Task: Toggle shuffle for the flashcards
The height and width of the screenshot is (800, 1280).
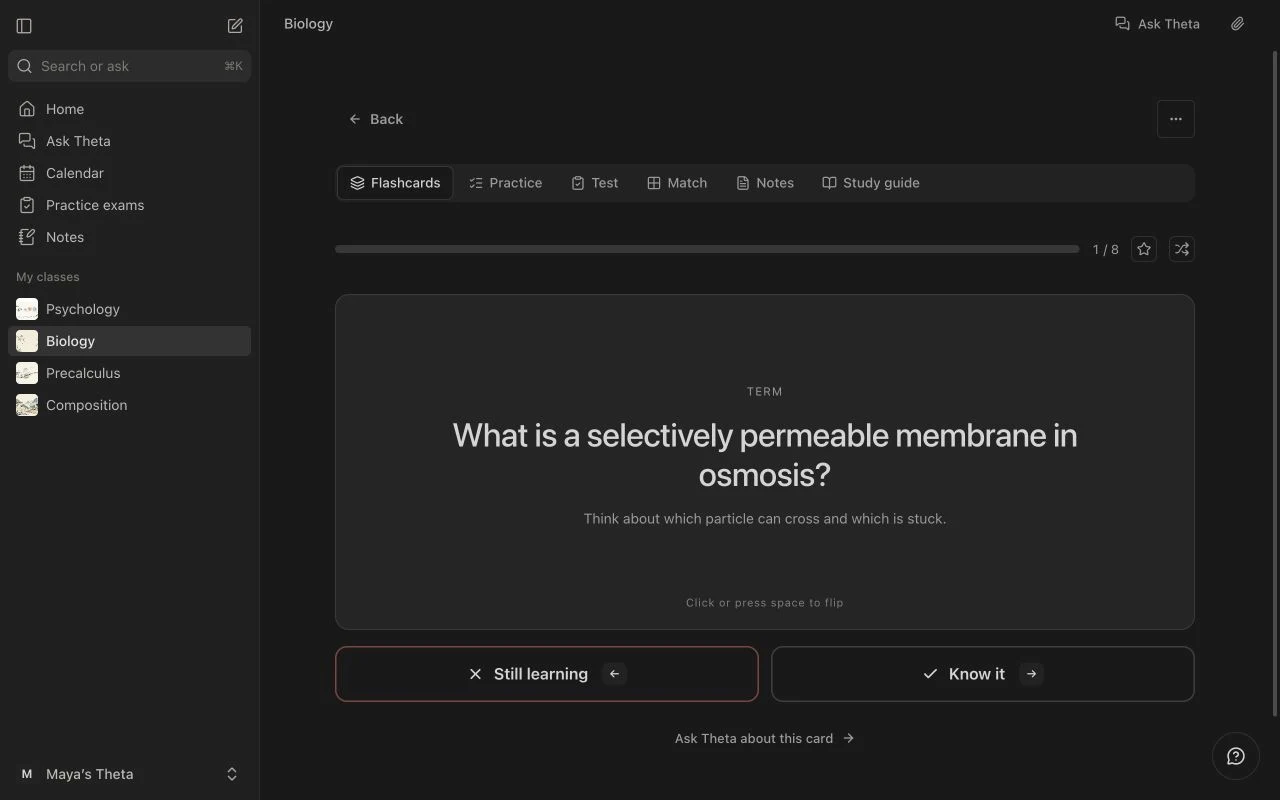Action: point(1182,249)
